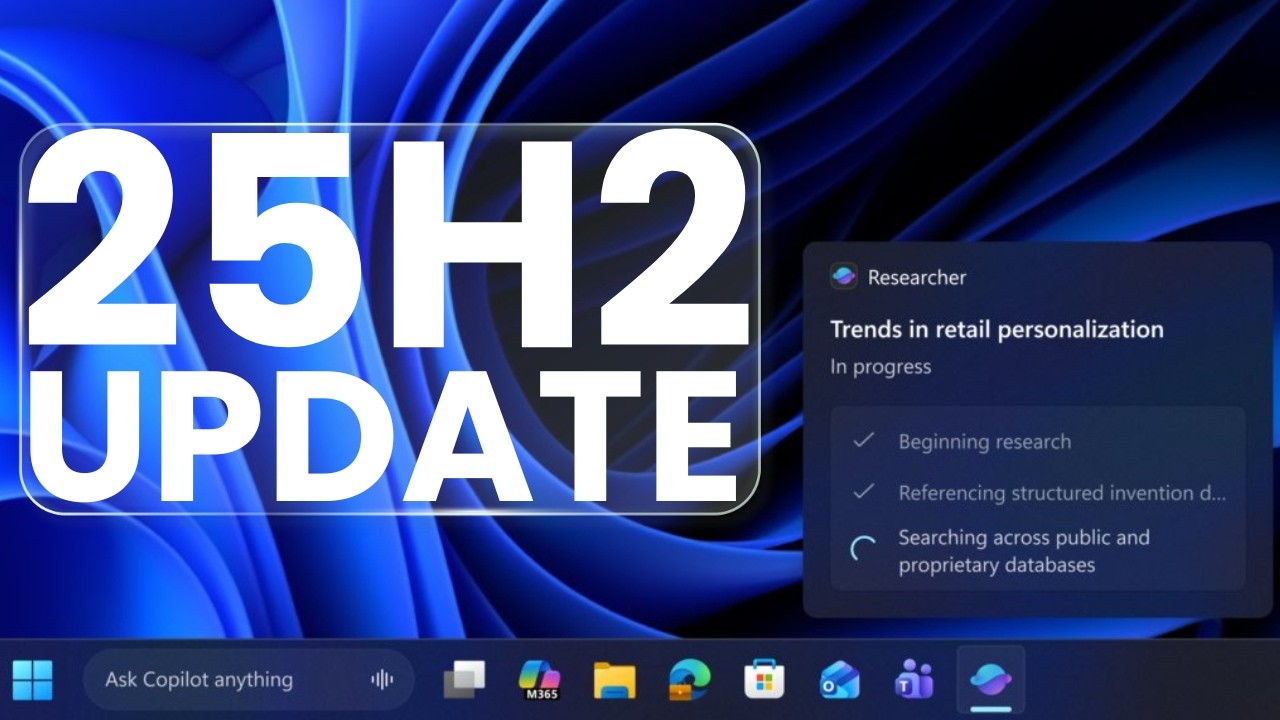
Task: Click the 'In progress' status text
Action: coord(881,367)
